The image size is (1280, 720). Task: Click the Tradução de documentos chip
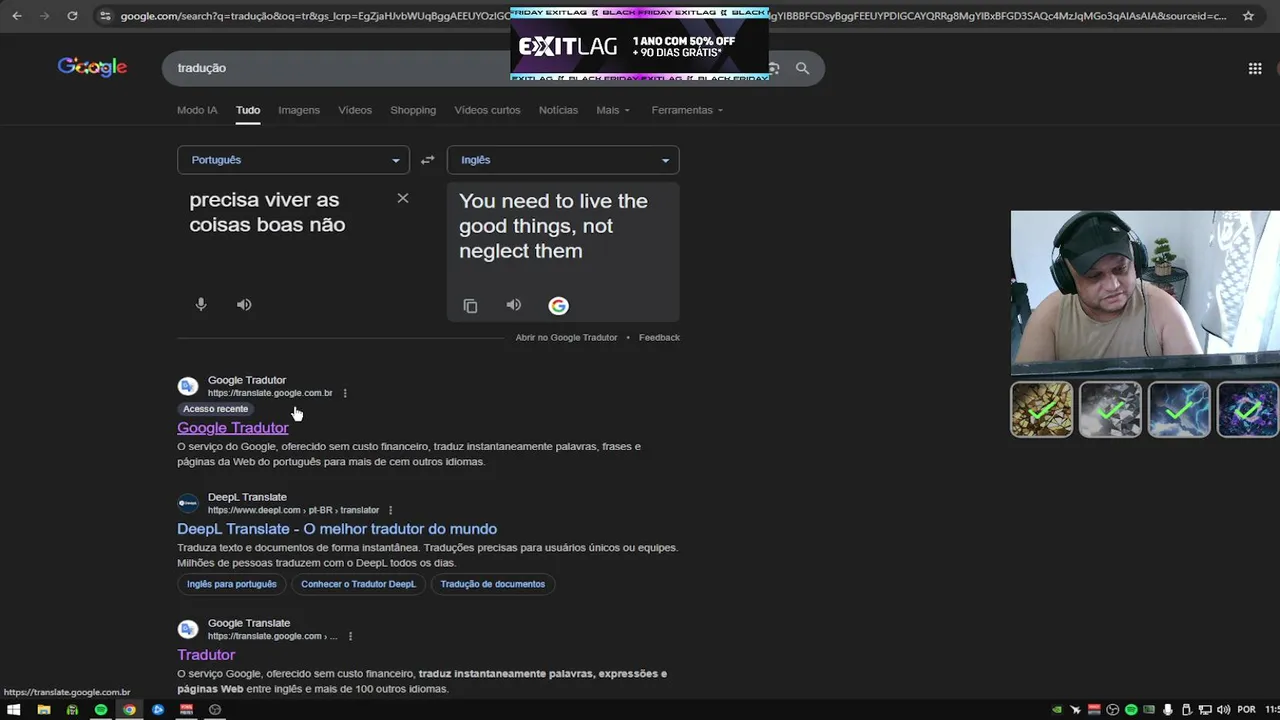point(493,584)
